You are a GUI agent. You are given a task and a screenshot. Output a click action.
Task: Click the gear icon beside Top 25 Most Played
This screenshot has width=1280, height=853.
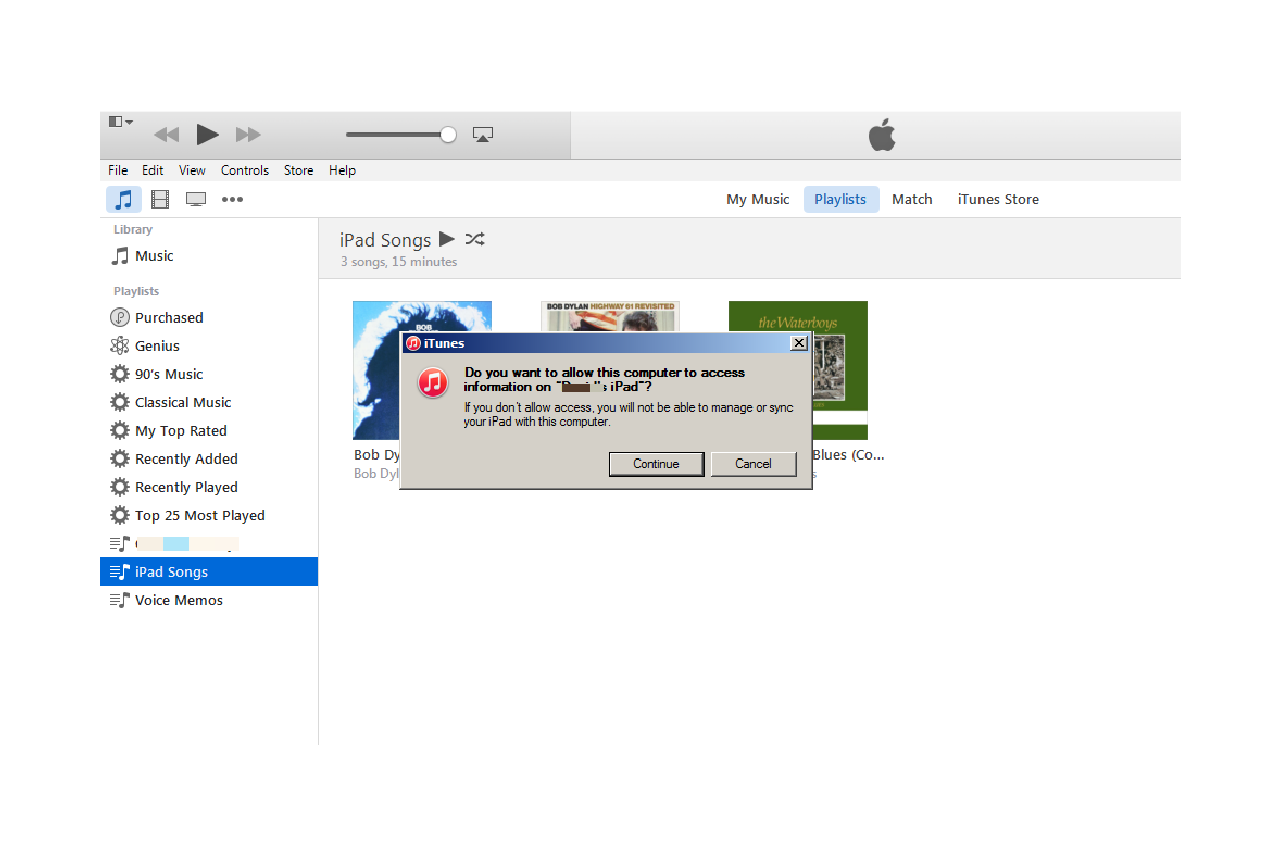click(x=120, y=515)
